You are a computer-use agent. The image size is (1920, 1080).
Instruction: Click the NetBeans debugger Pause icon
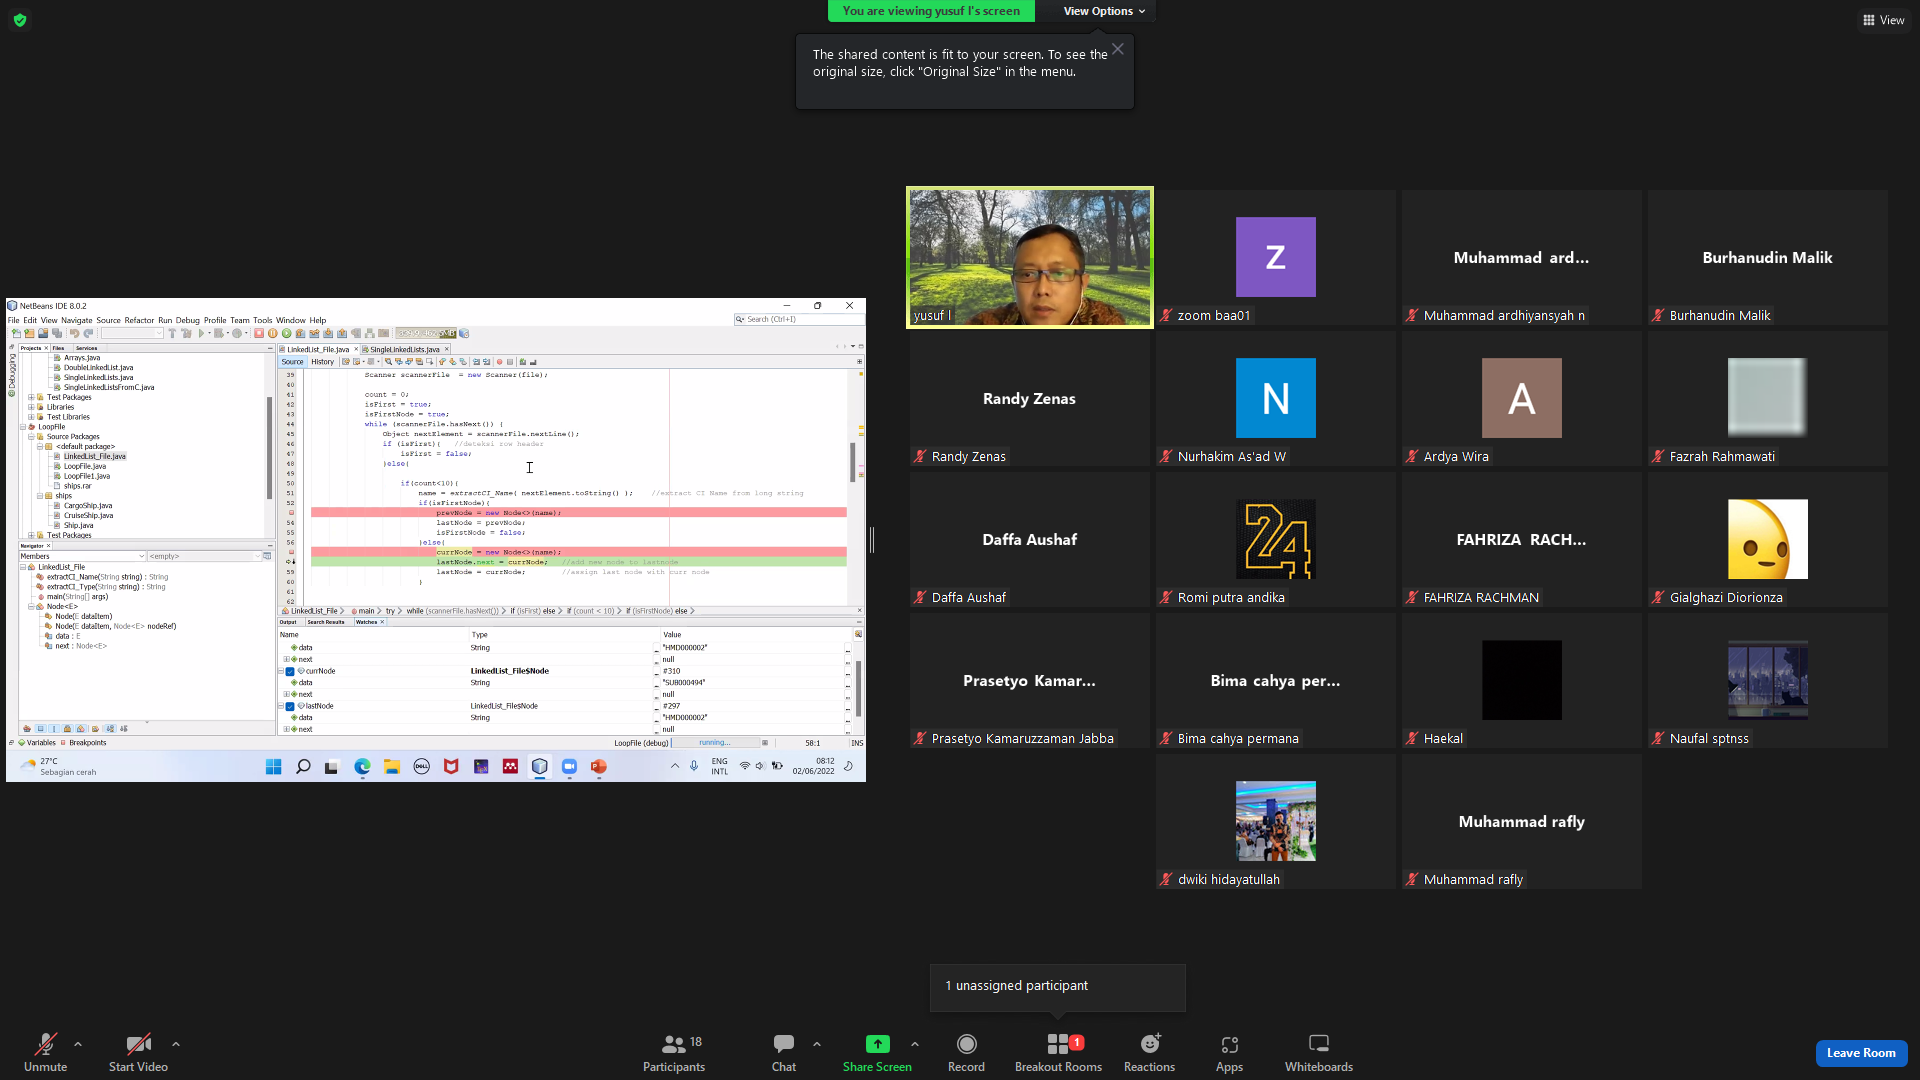click(272, 334)
